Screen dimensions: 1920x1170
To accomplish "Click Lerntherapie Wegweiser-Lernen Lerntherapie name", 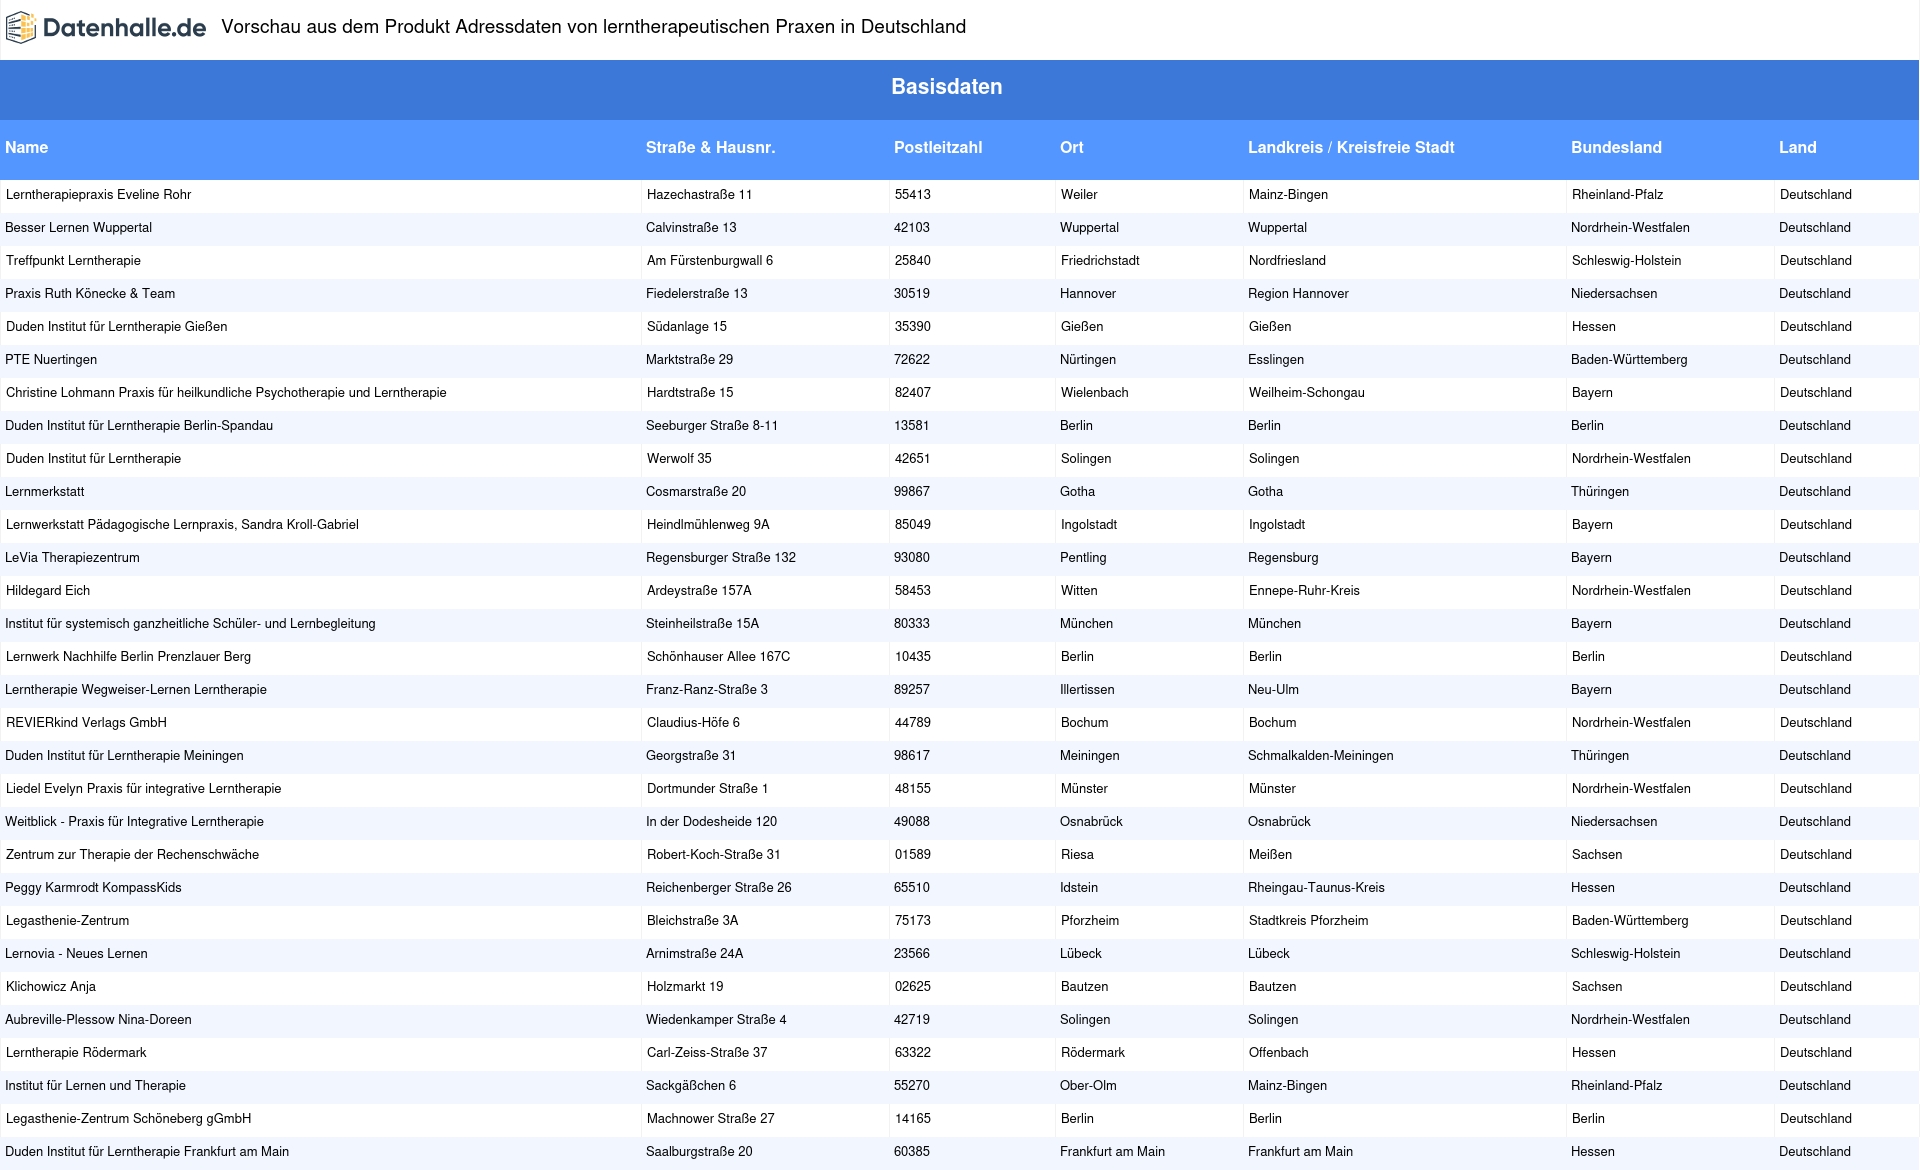I will coord(136,690).
